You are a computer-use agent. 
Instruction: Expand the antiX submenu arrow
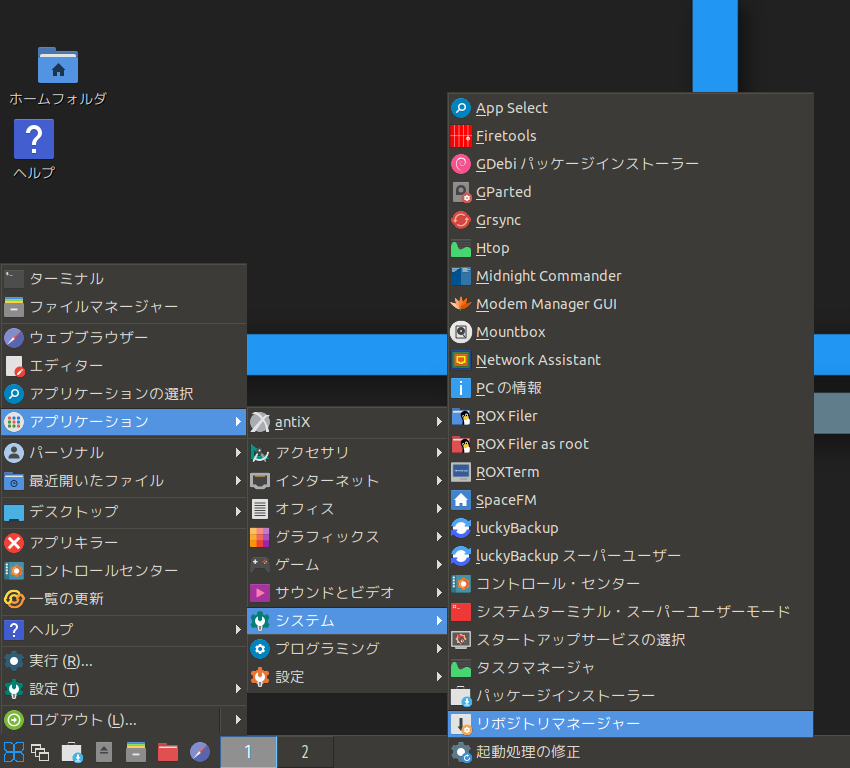click(439, 422)
